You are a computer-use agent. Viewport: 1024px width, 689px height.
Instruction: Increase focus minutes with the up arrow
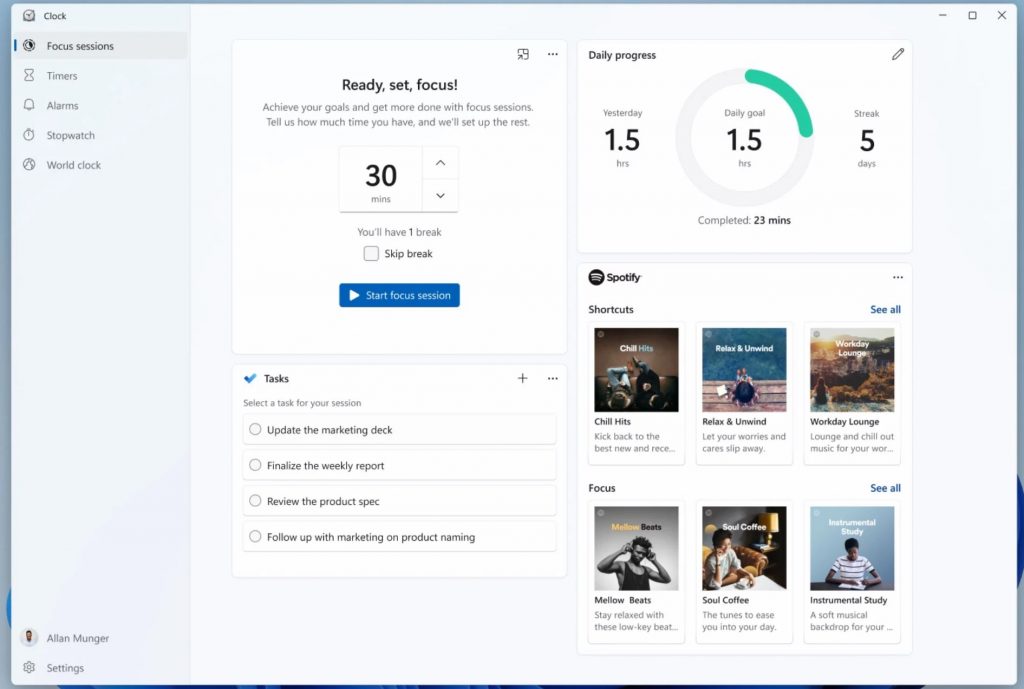coord(440,163)
